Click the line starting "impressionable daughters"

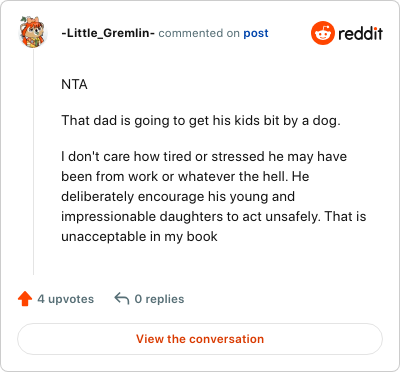(214, 217)
